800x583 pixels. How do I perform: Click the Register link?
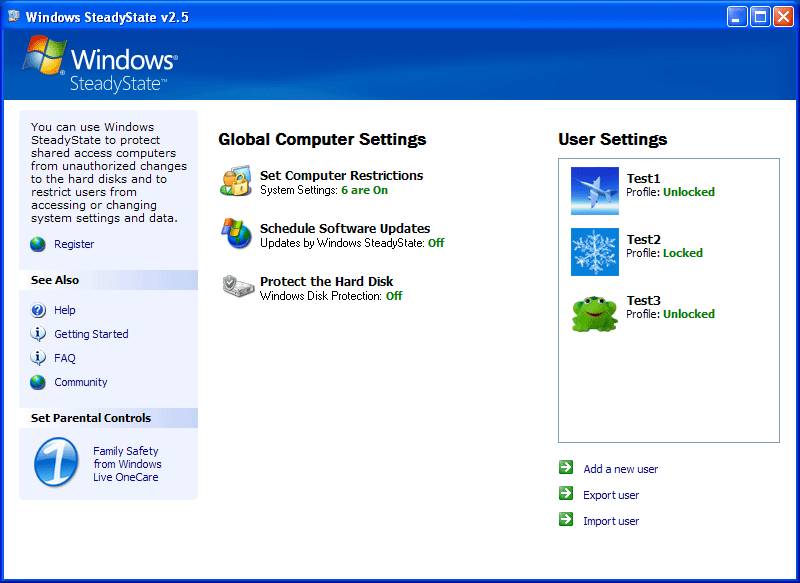coord(74,244)
